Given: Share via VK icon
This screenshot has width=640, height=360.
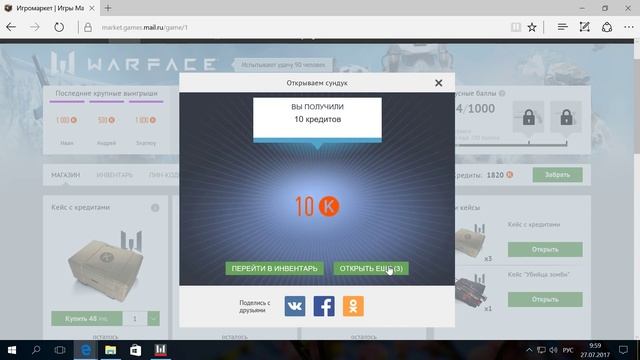Looking at the screenshot, I should [295, 306].
